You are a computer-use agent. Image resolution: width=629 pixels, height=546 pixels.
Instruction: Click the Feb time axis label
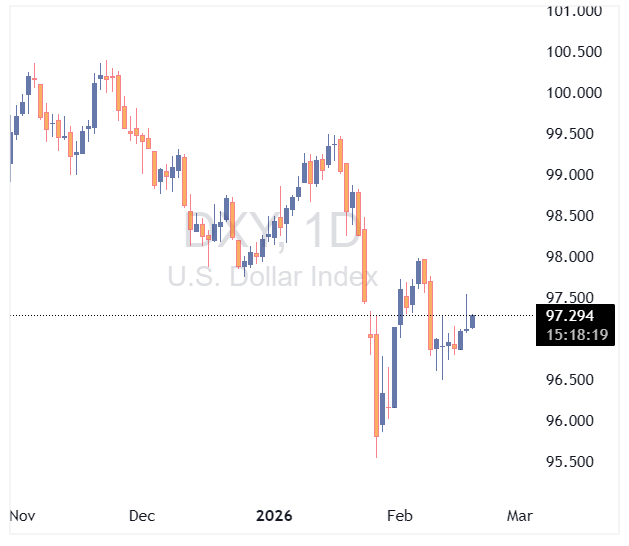click(400, 516)
